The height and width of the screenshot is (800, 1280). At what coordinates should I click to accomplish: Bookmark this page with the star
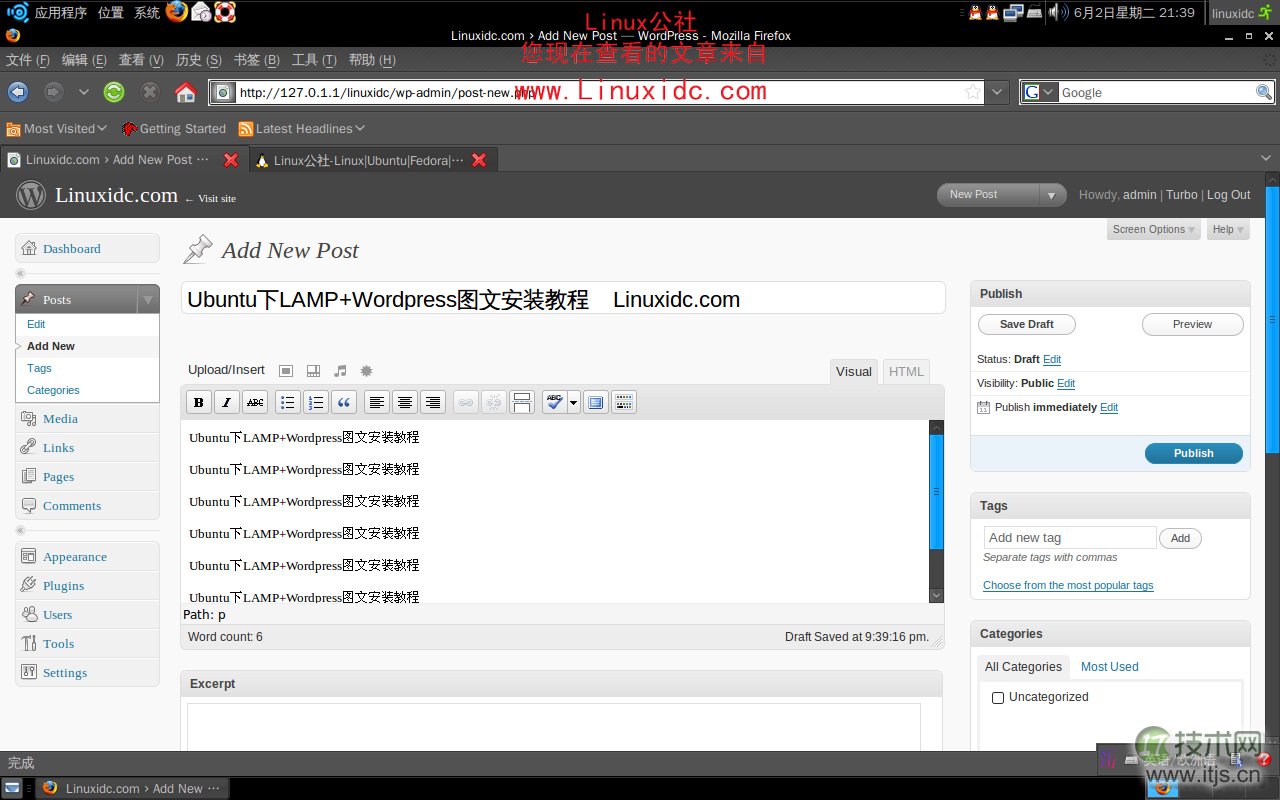click(973, 92)
